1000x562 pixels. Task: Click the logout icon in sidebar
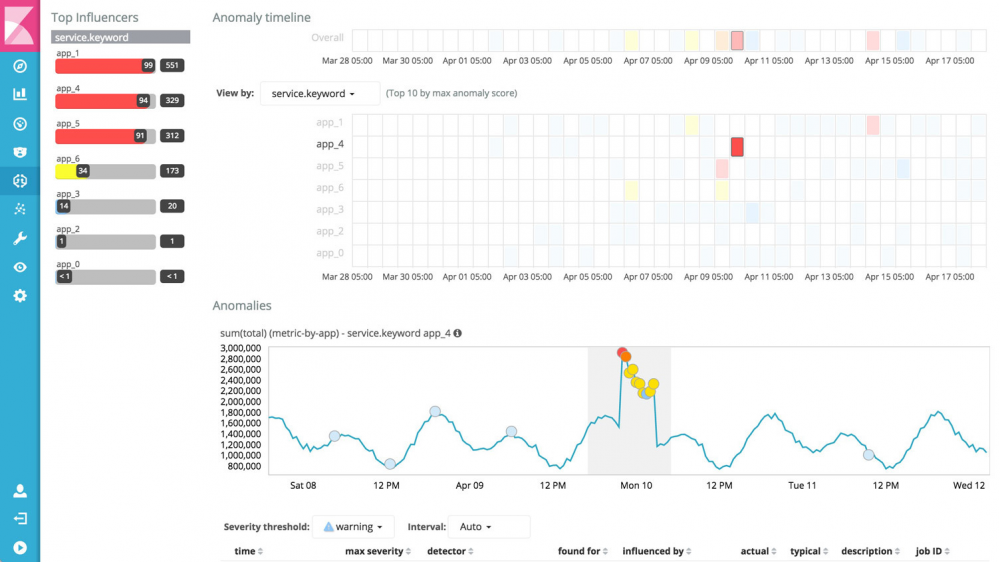(20, 519)
